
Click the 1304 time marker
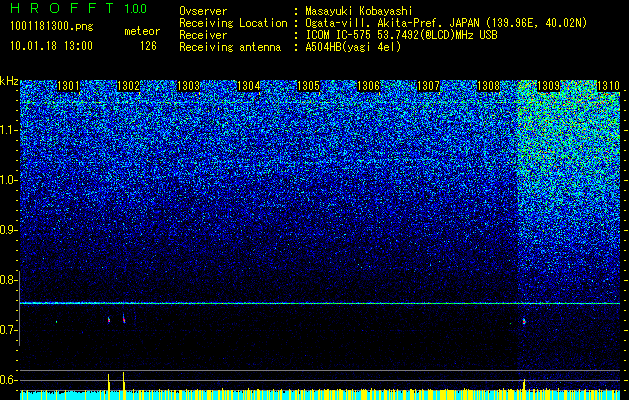(248, 86)
